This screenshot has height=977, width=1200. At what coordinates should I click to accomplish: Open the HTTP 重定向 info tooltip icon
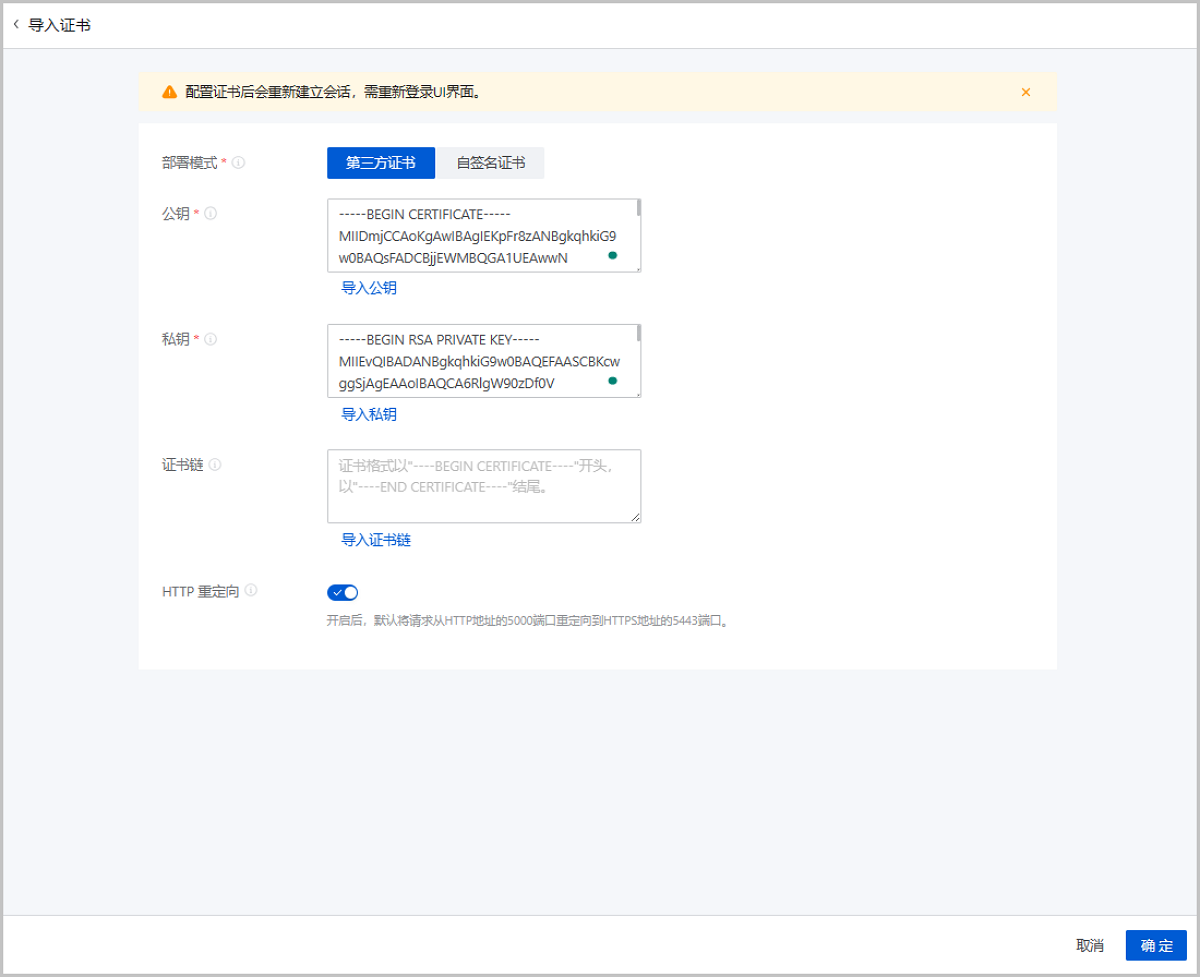coord(253,591)
